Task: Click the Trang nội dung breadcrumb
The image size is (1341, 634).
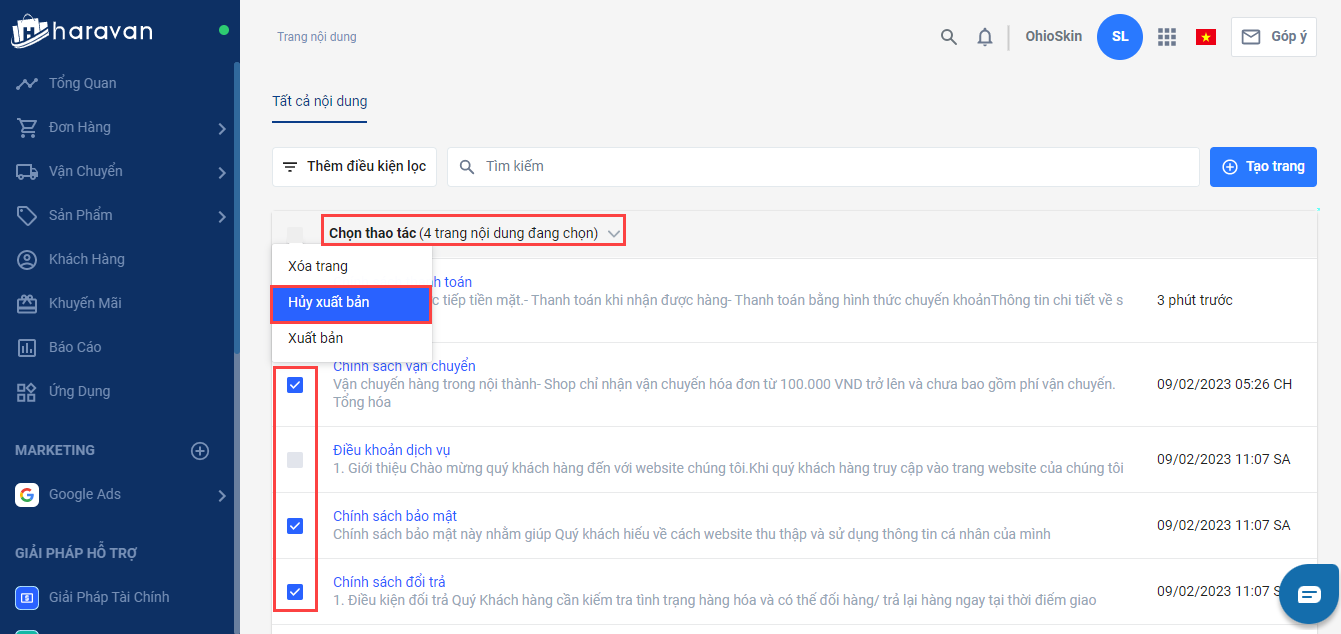Action: click(x=317, y=37)
